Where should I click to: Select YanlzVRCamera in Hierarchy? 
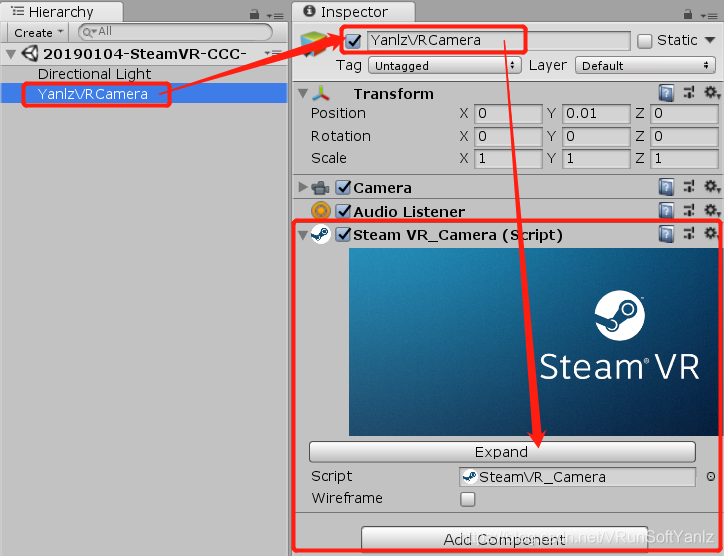click(x=93, y=94)
